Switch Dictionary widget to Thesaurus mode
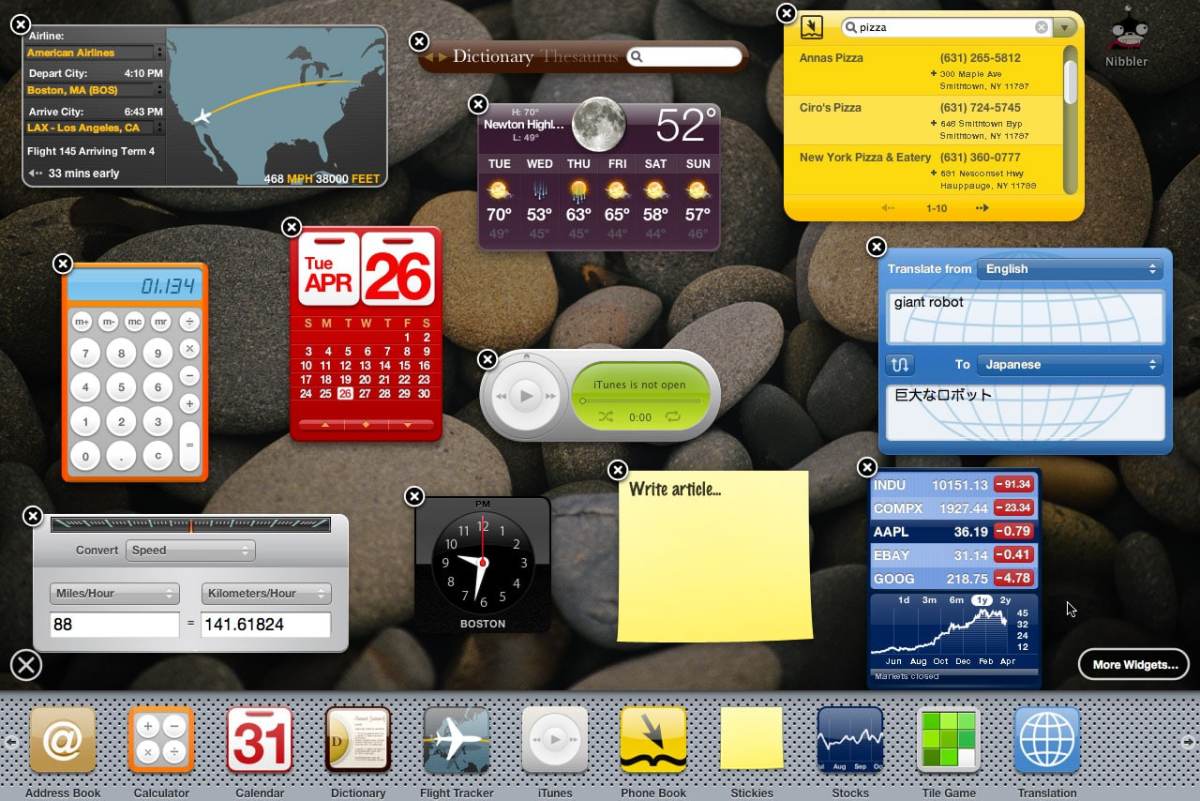This screenshot has height=801, width=1200. point(583,57)
